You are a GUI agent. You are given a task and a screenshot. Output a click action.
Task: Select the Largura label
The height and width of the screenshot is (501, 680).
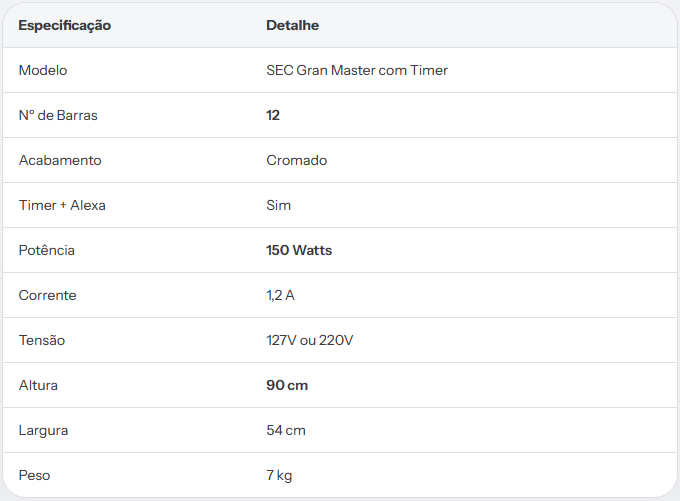pyautogui.click(x=43, y=431)
